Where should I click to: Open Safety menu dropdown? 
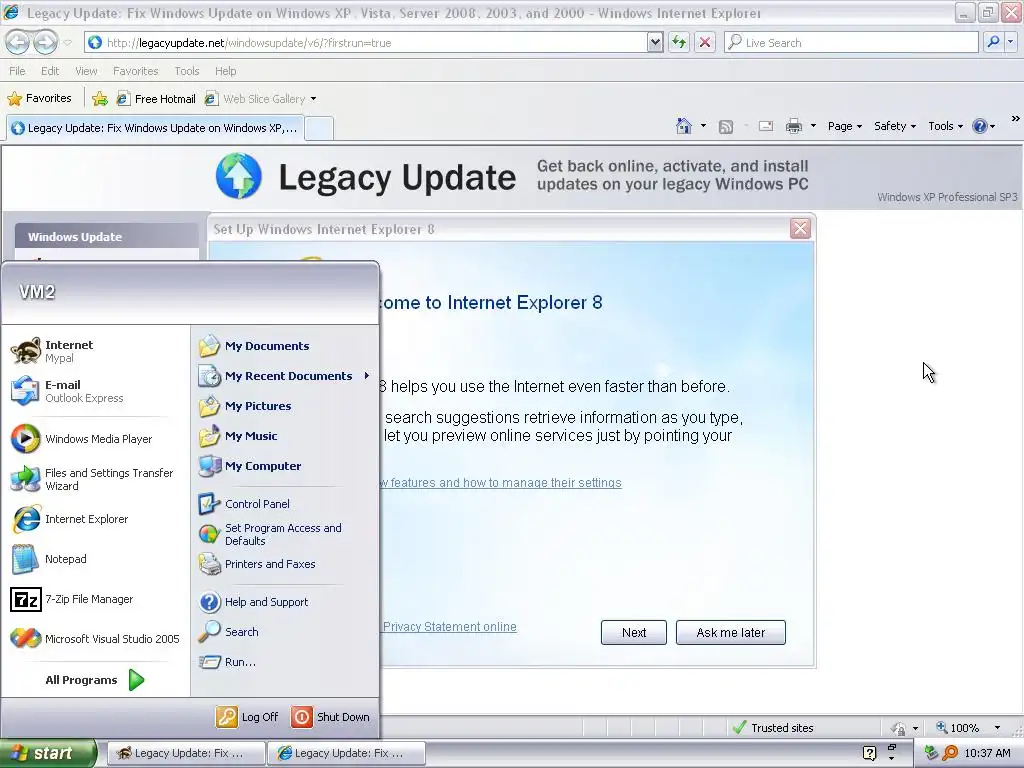[895, 126]
